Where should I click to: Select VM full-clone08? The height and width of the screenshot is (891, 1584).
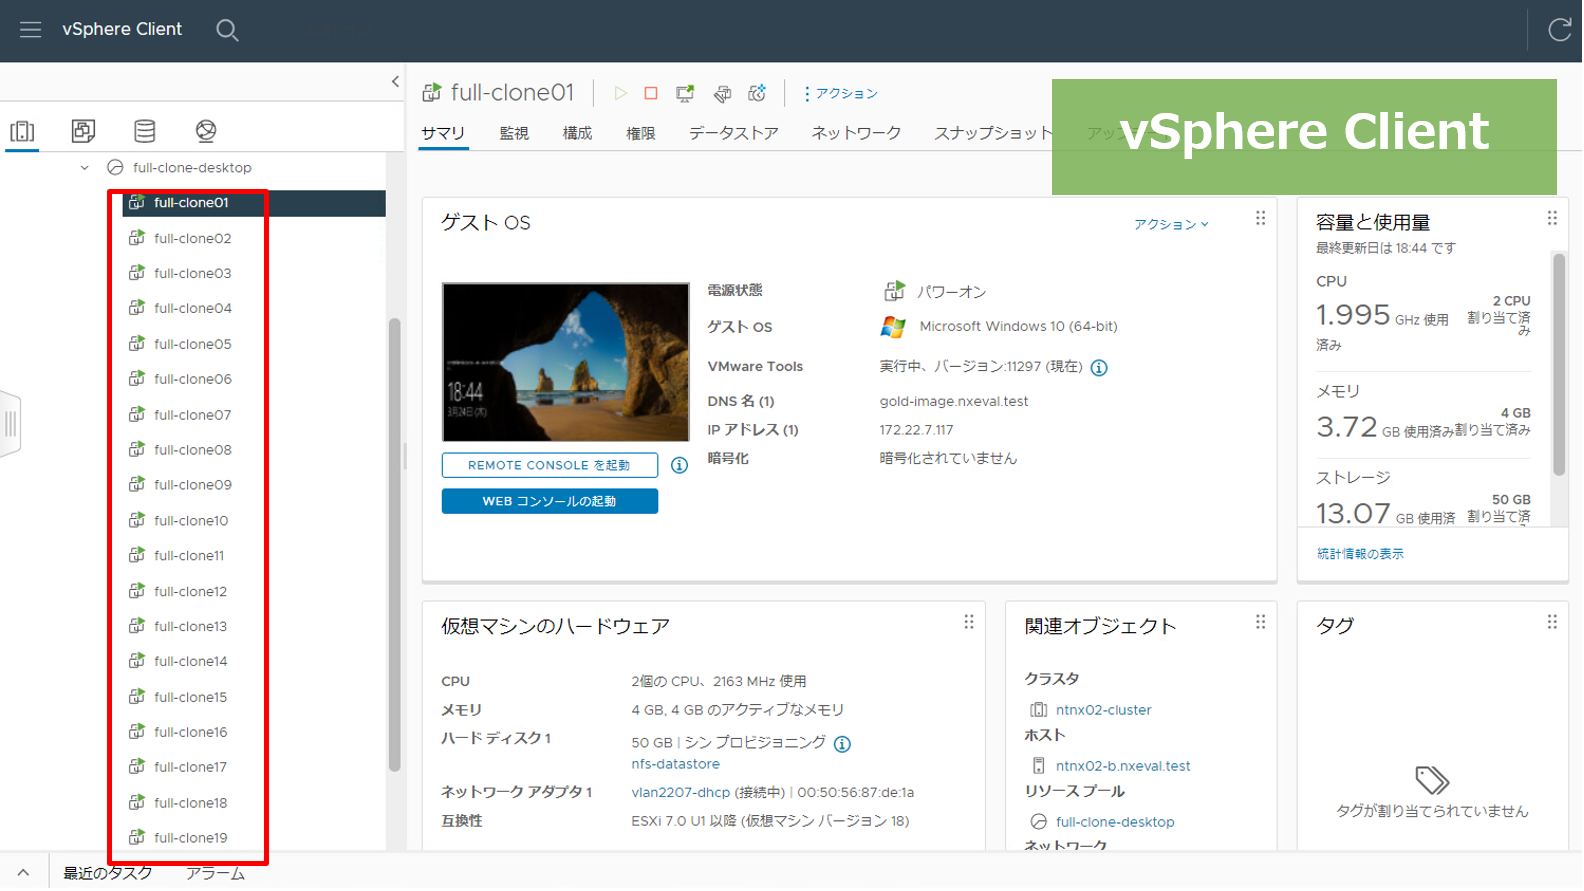192,451
